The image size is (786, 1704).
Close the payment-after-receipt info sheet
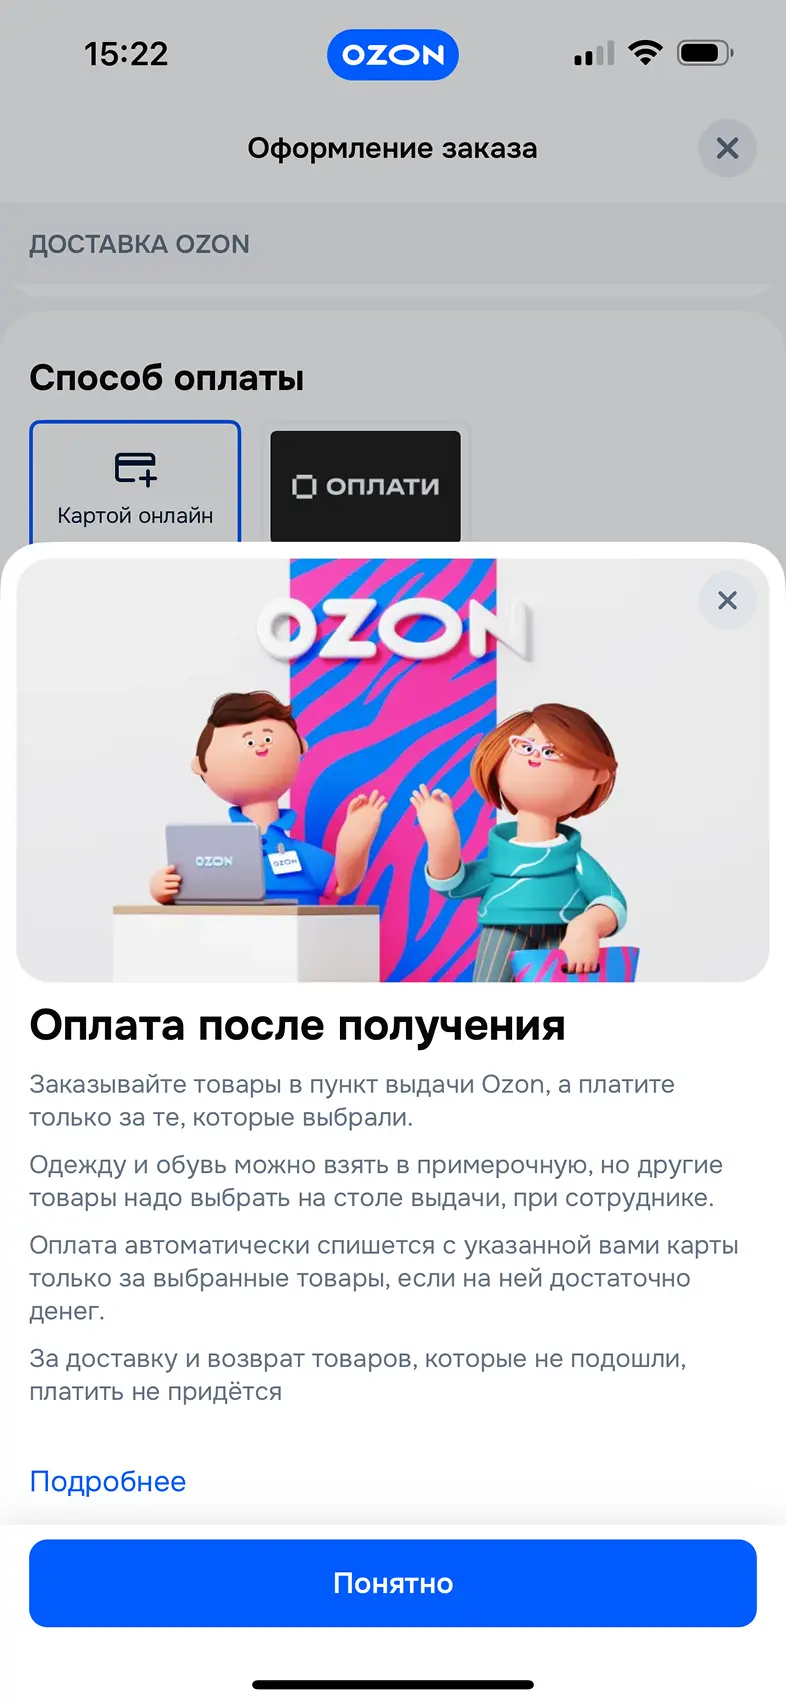(727, 600)
